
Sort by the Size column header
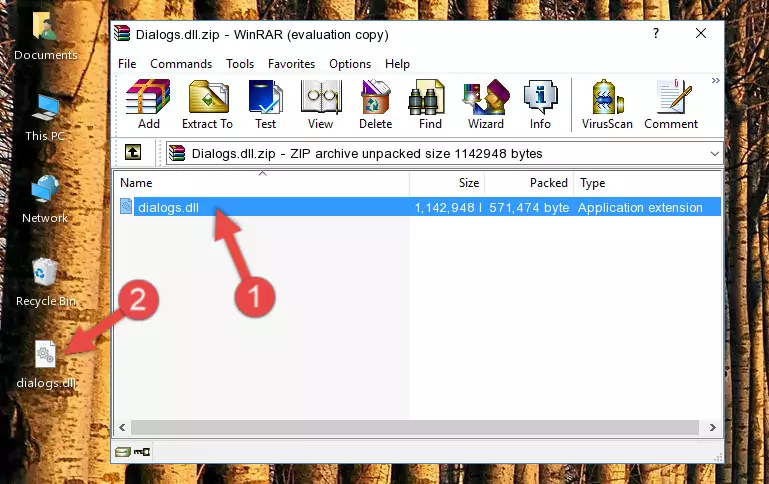coord(447,183)
